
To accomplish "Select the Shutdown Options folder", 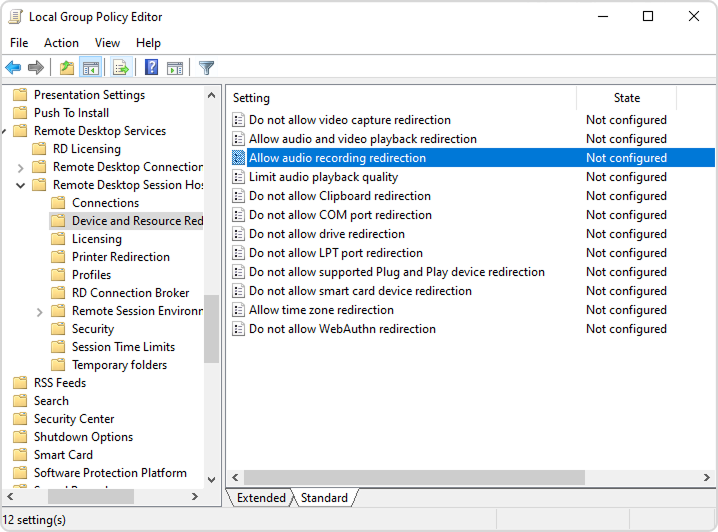I will click(x=83, y=437).
